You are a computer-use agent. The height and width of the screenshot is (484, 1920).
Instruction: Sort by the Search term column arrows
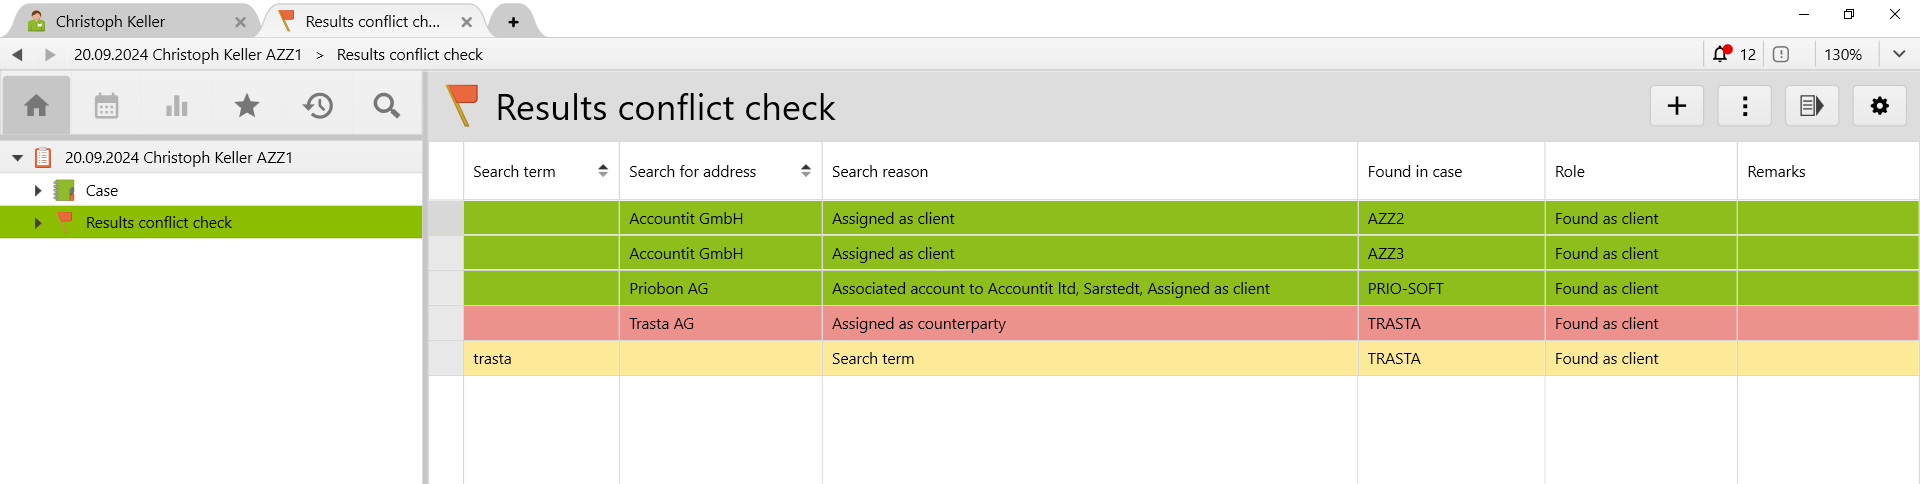pos(603,171)
